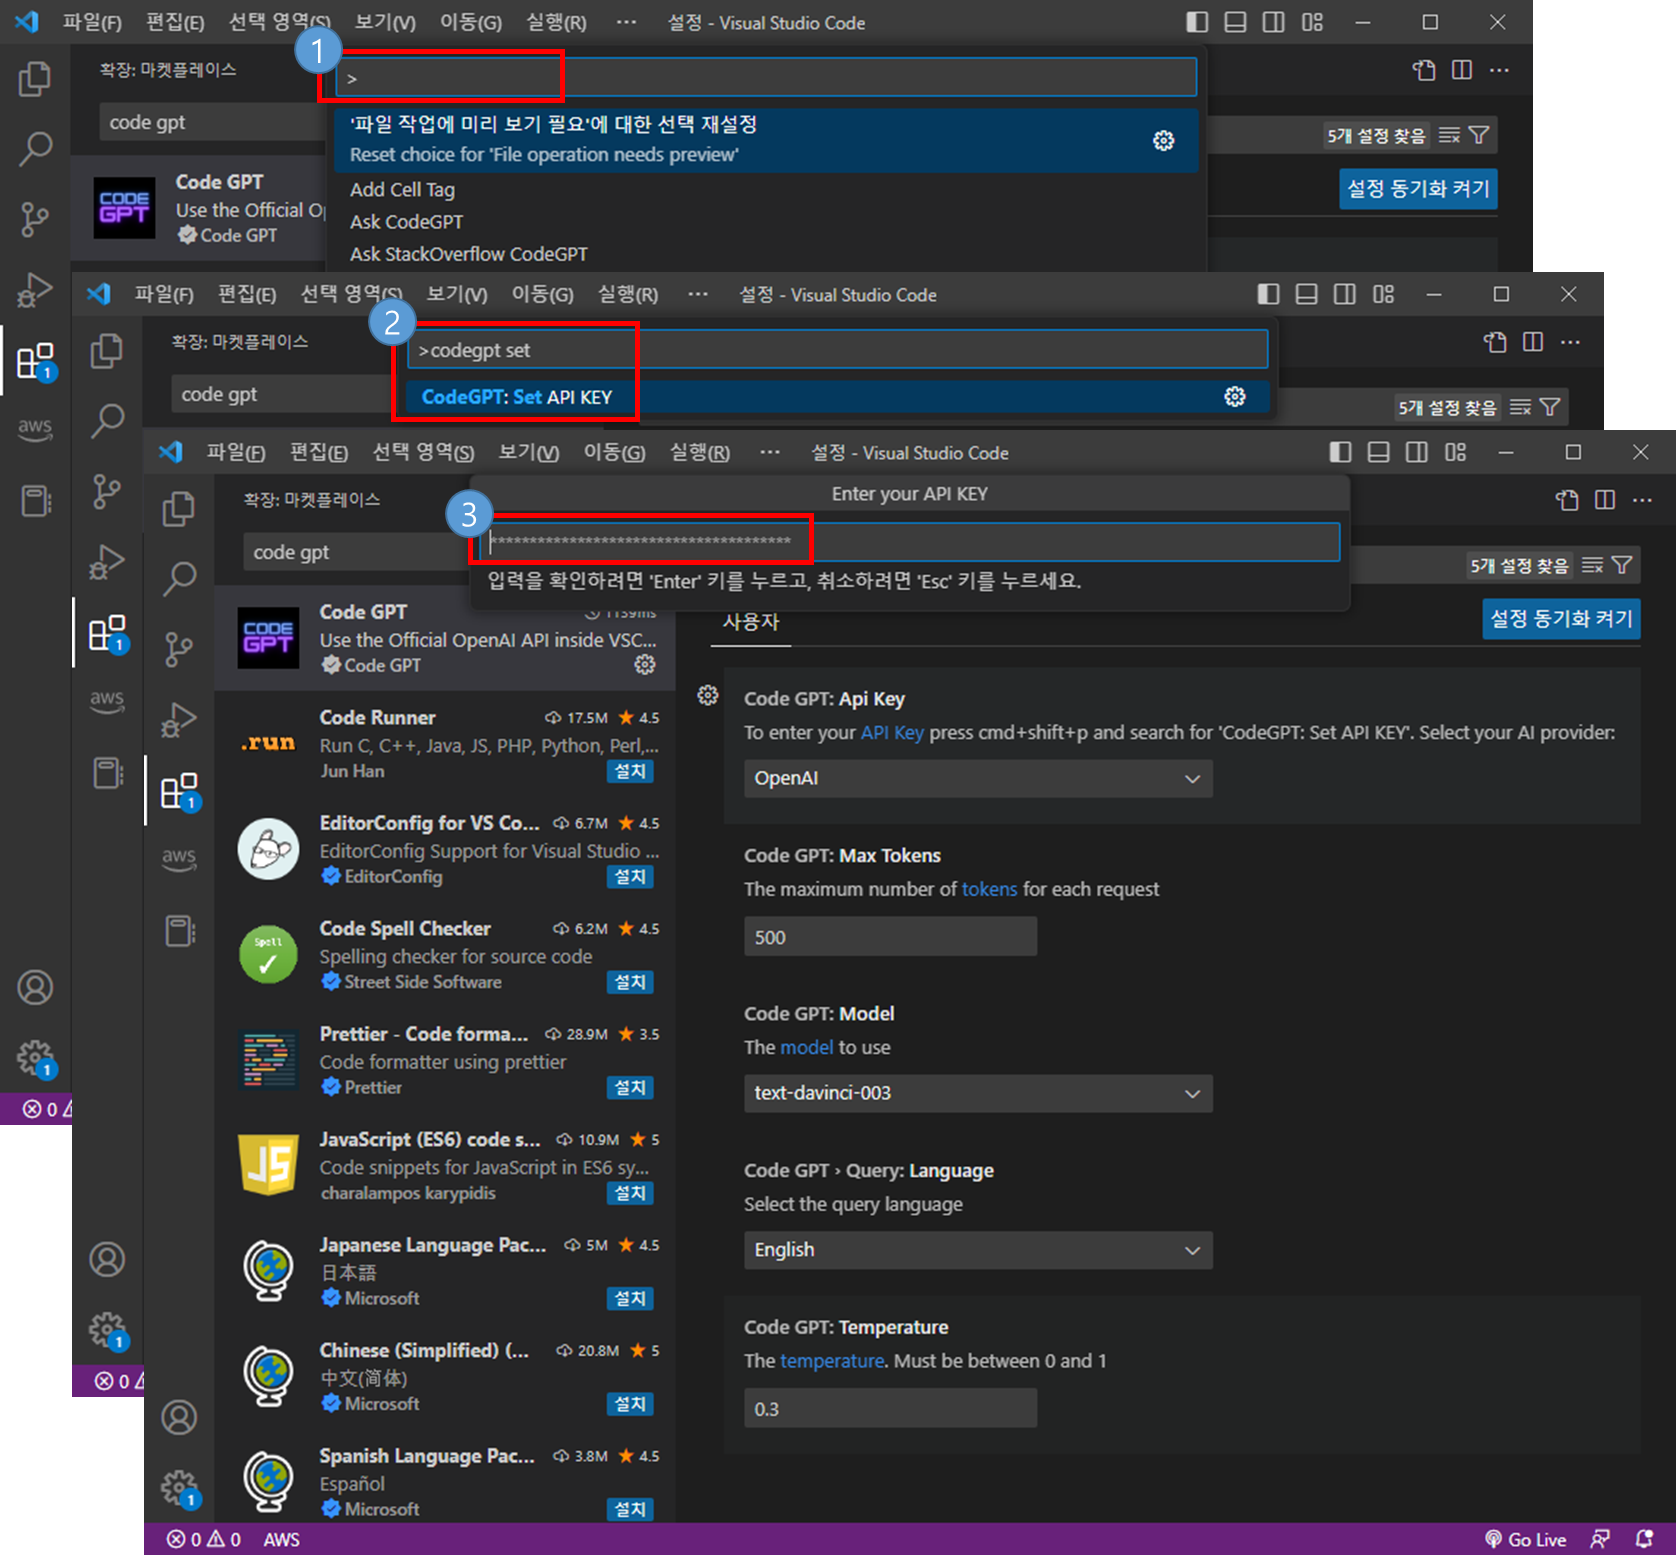Open filter settings funnel in front window

click(1622, 565)
